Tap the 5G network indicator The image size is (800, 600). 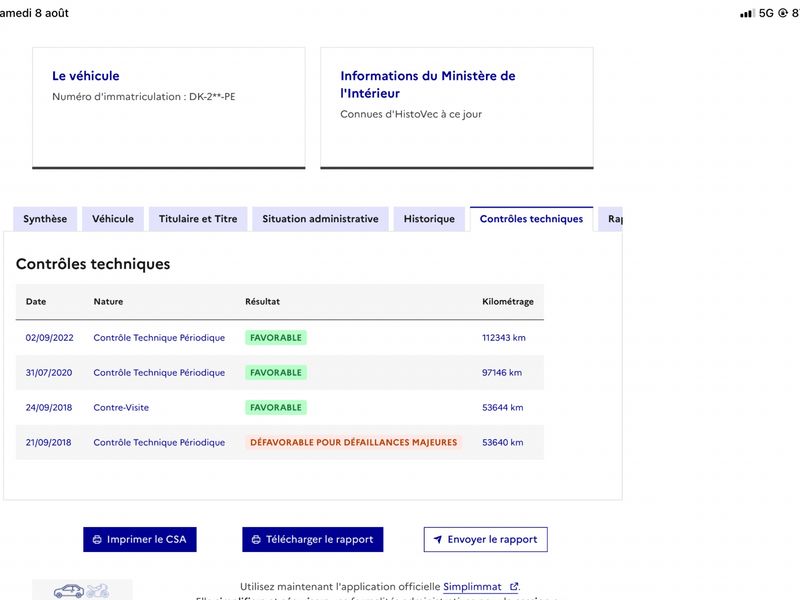[766, 13]
